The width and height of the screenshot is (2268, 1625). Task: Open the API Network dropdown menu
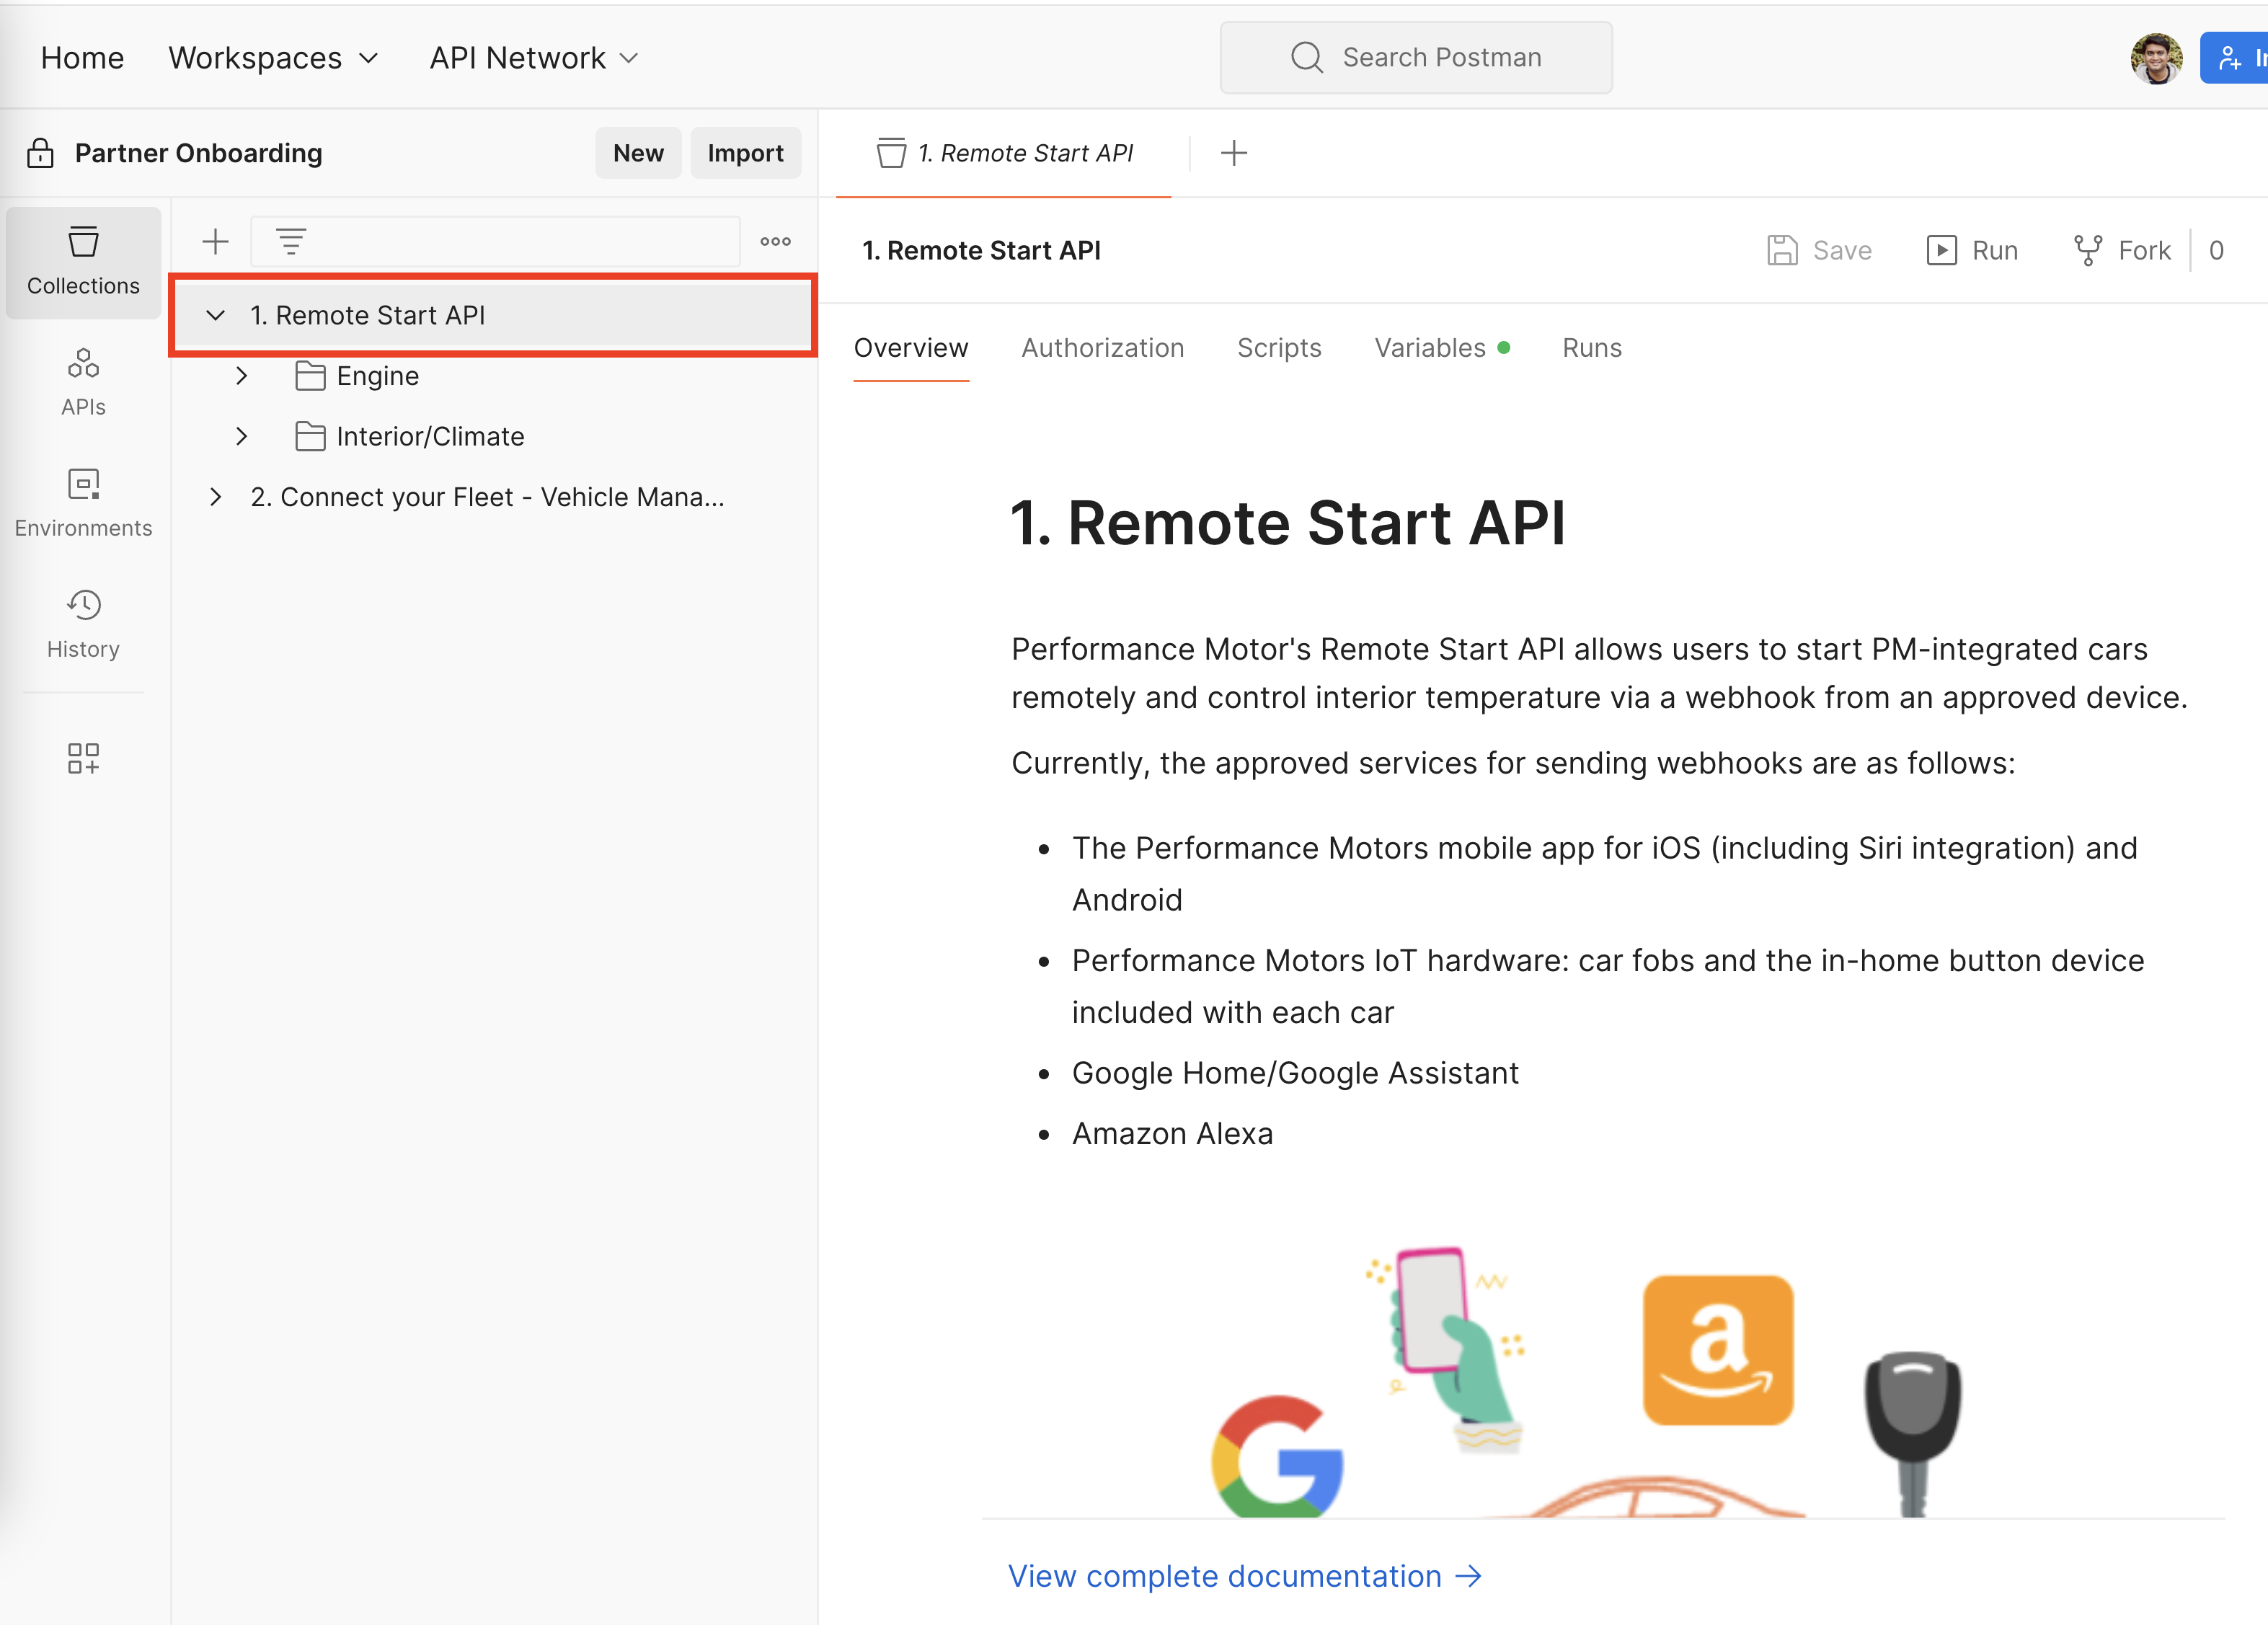534,58
